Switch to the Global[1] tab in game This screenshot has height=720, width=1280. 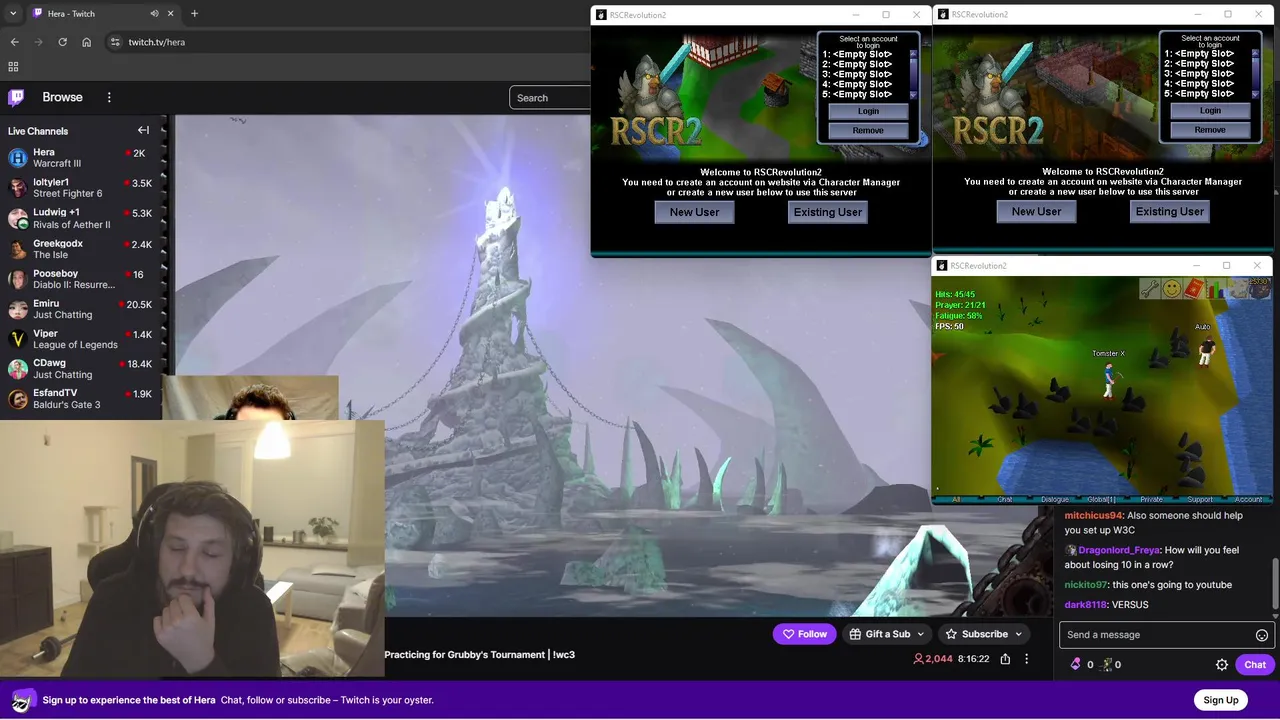(x=1102, y=499)
